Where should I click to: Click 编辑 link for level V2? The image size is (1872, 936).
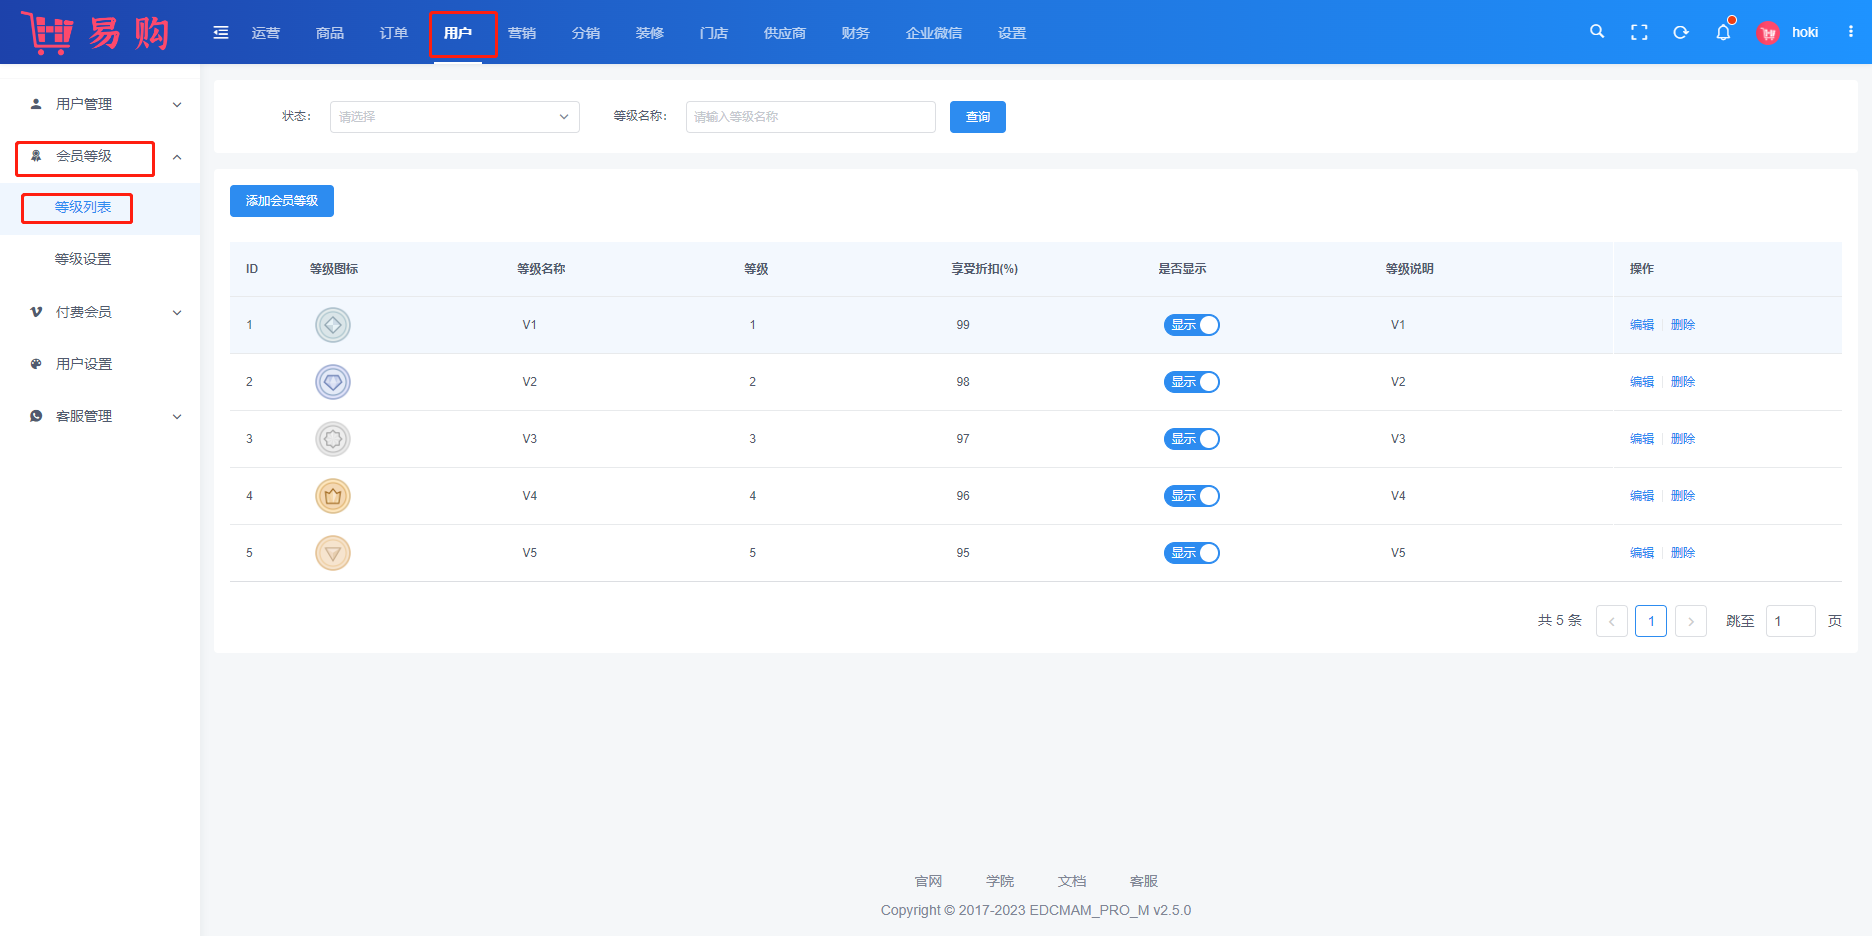1641,382
